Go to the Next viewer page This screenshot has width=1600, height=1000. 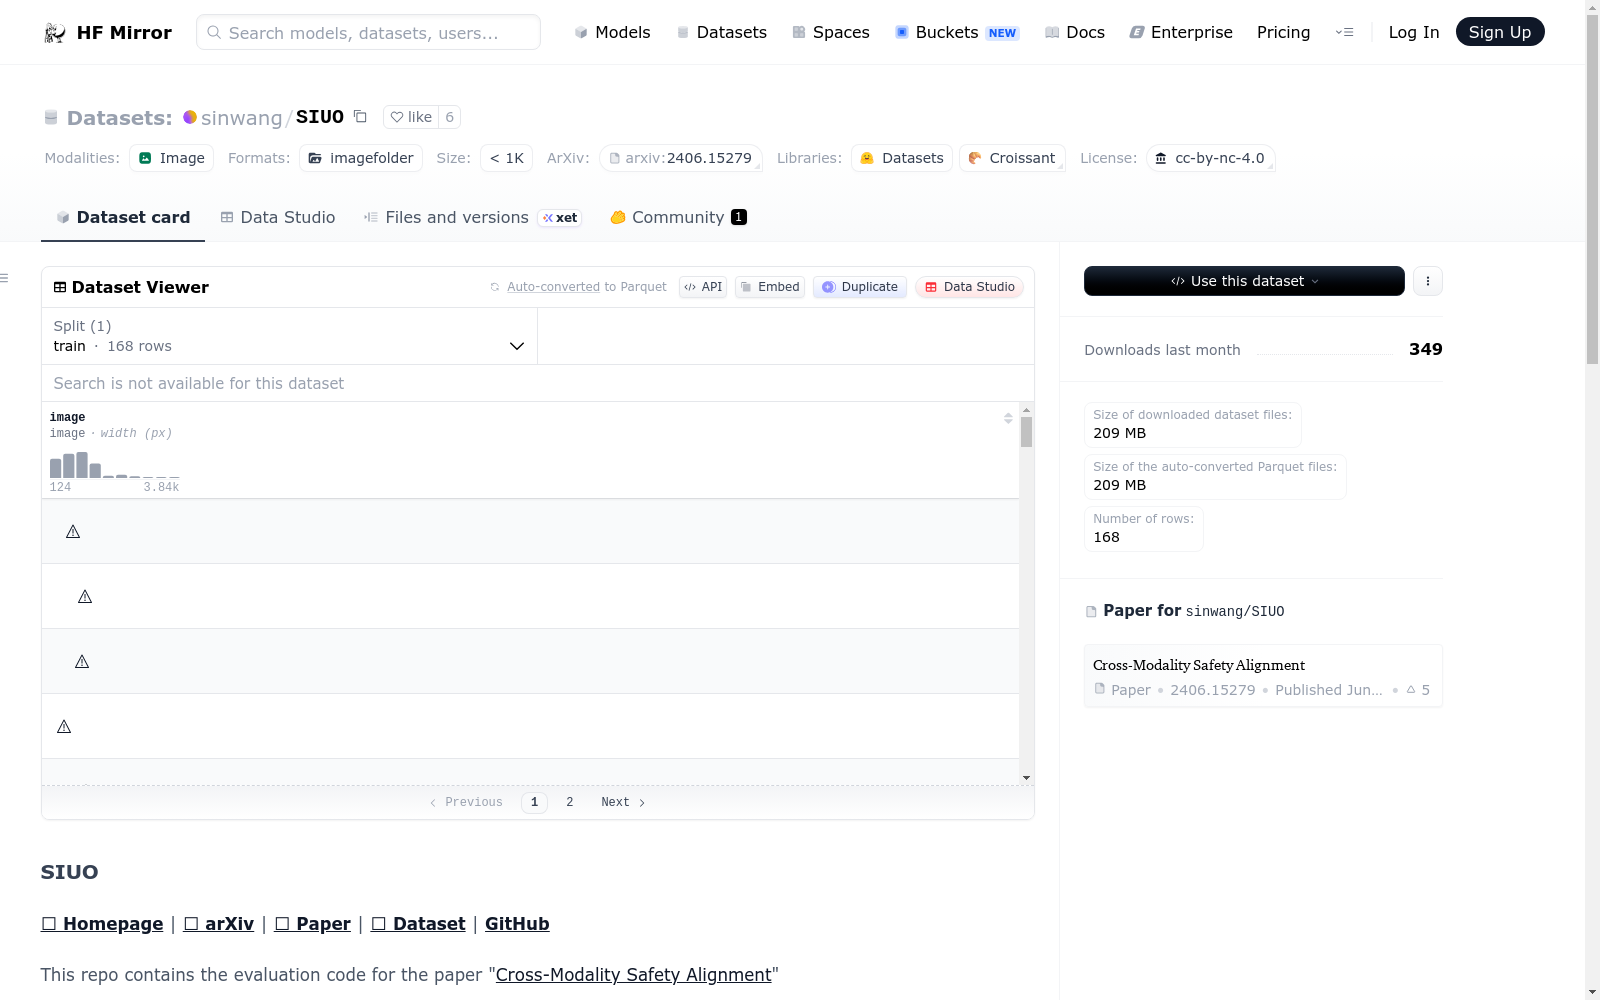point(623,802)
